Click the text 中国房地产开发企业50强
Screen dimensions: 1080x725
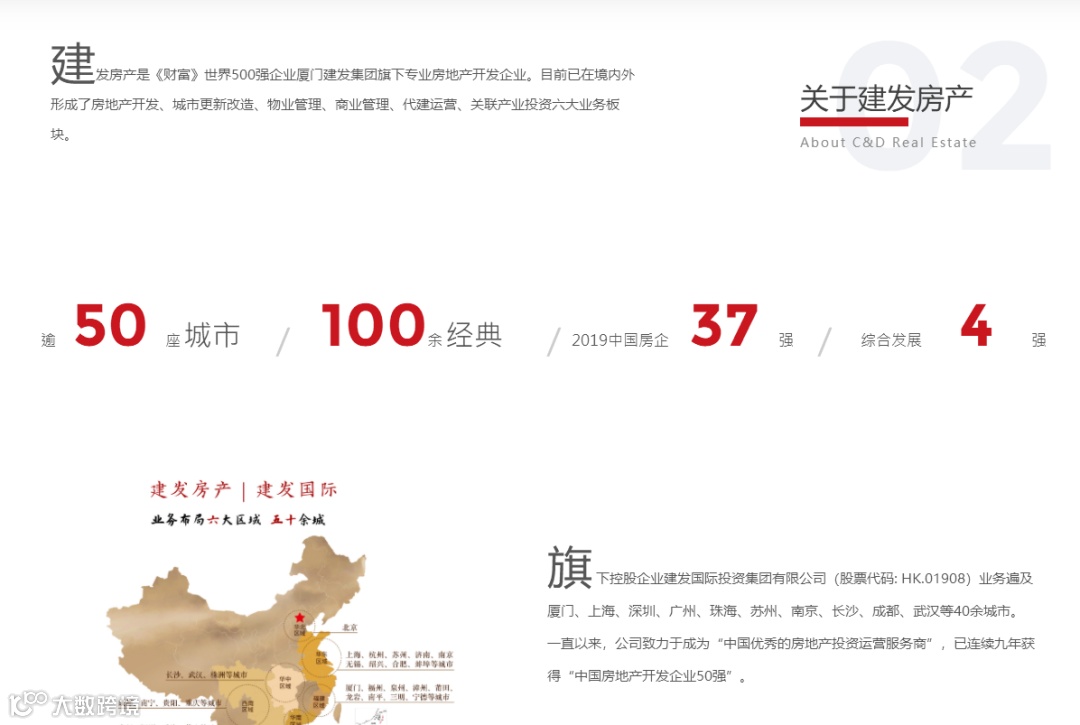pos(650,676)
